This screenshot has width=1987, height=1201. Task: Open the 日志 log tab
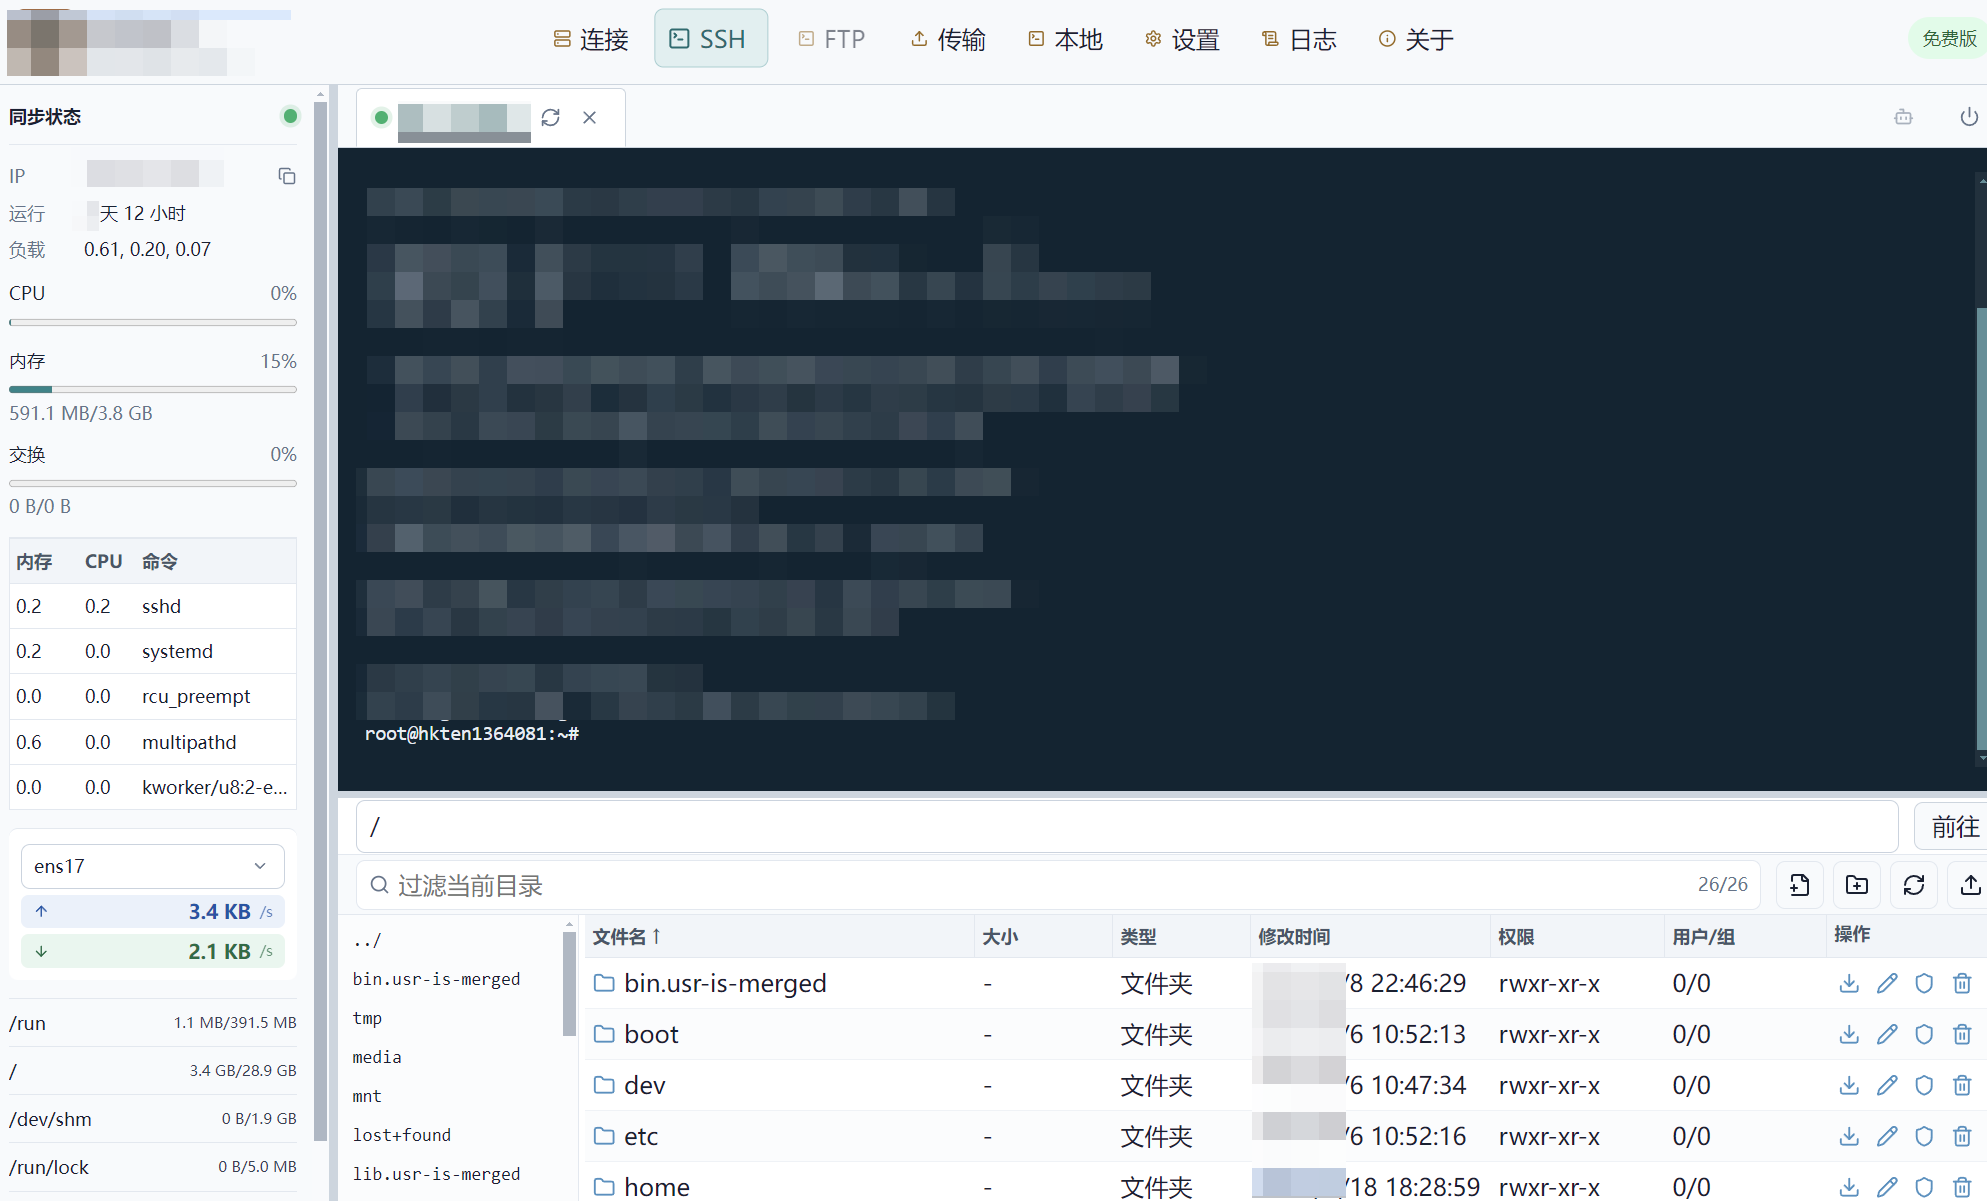click(1300, 39)
